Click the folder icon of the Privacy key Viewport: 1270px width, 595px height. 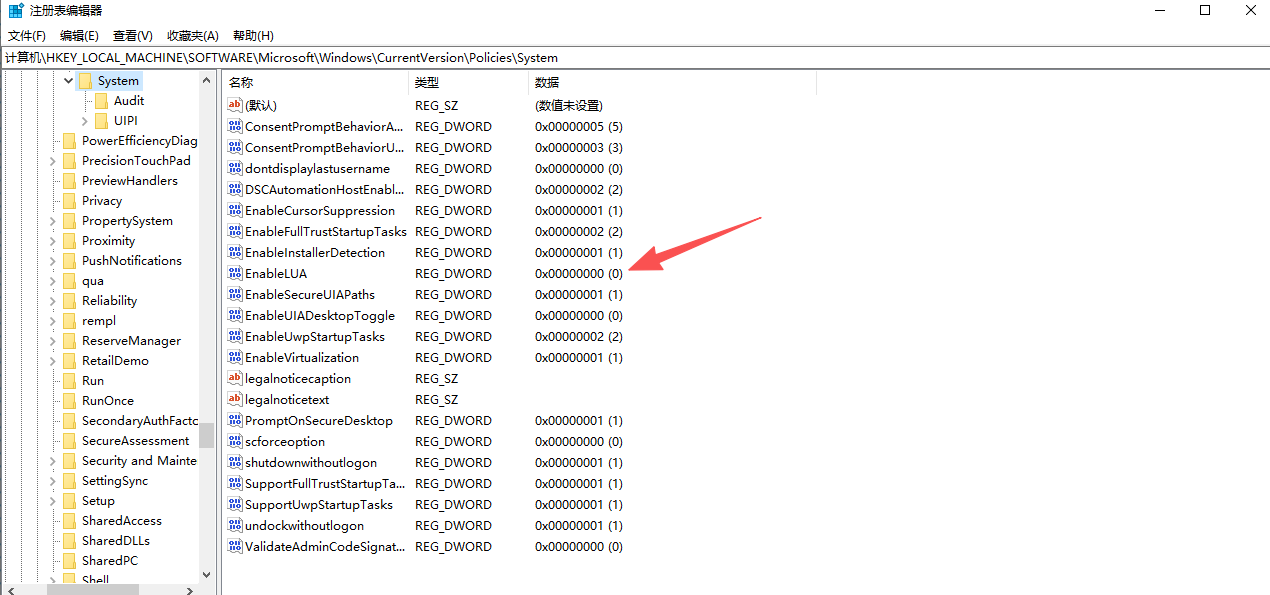(x=69, y=201)
